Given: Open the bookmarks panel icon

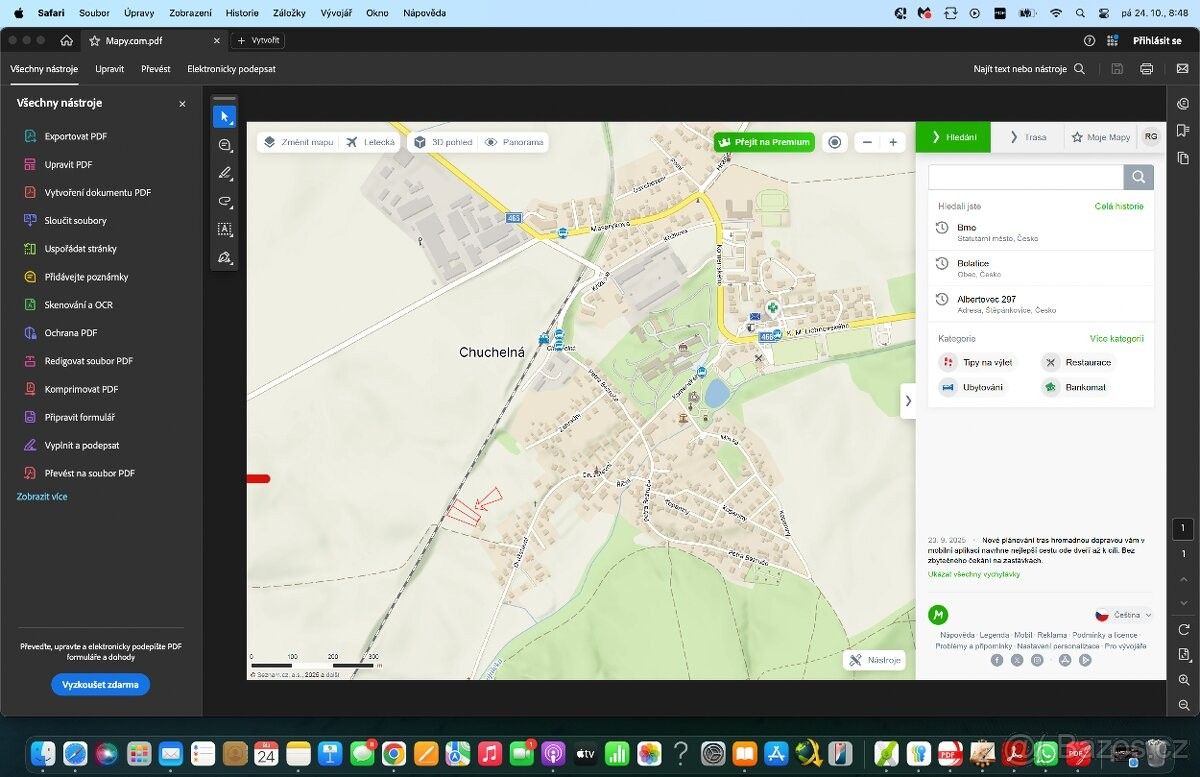Looking at the screenshot, I should tap(1183, 130).
